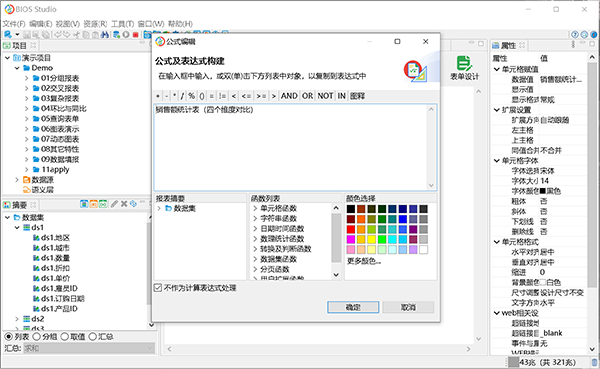Collapse the 单元格字体 property group
Screen dimensions: 600x369
[497, 161]
